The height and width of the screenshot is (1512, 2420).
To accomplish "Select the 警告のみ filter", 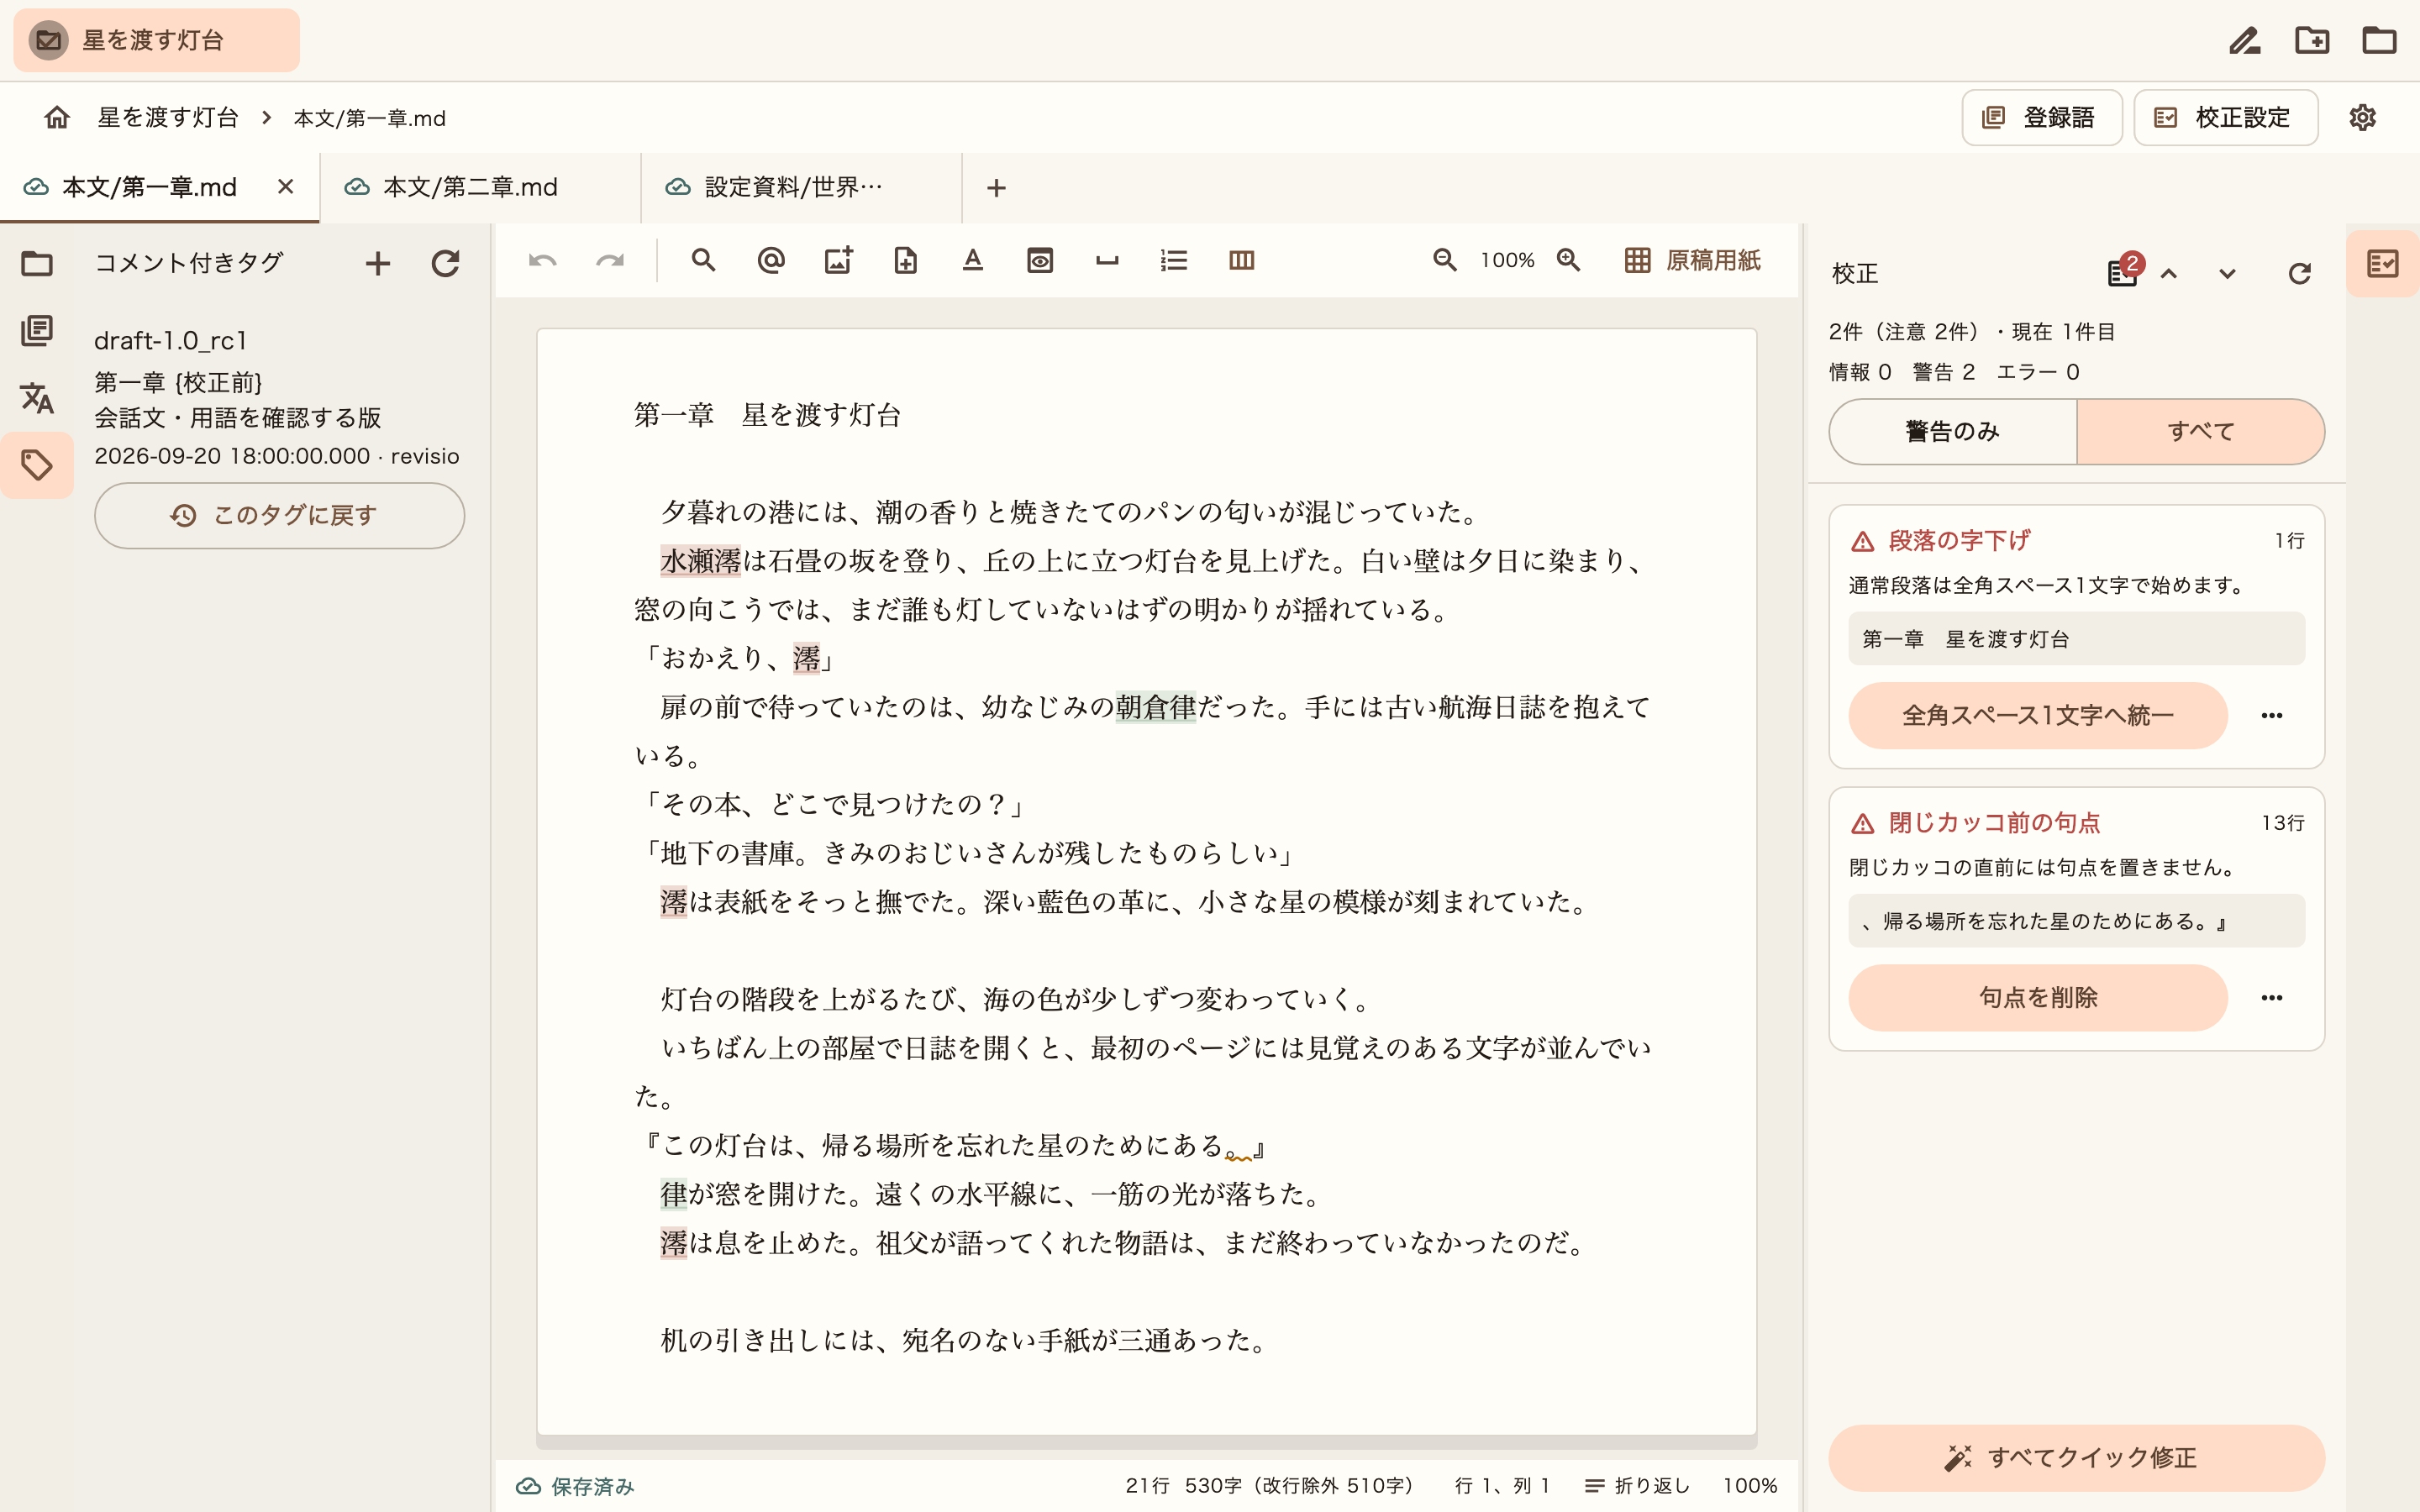I will click(1953, 432).
